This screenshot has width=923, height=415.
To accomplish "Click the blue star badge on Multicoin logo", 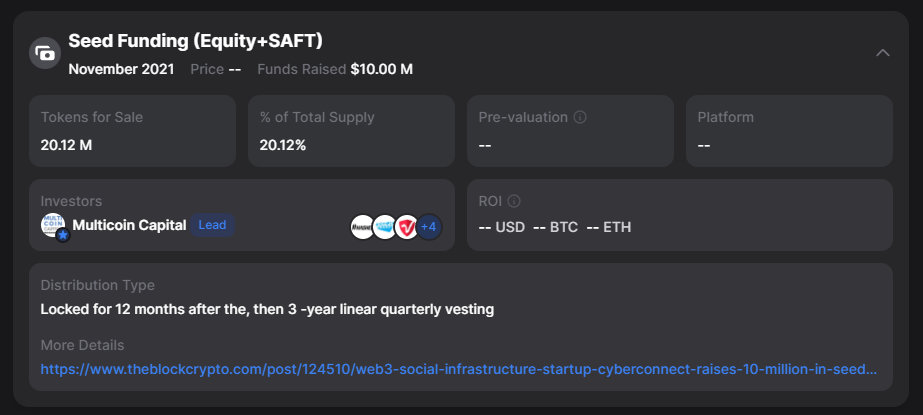I will (62, 235).
